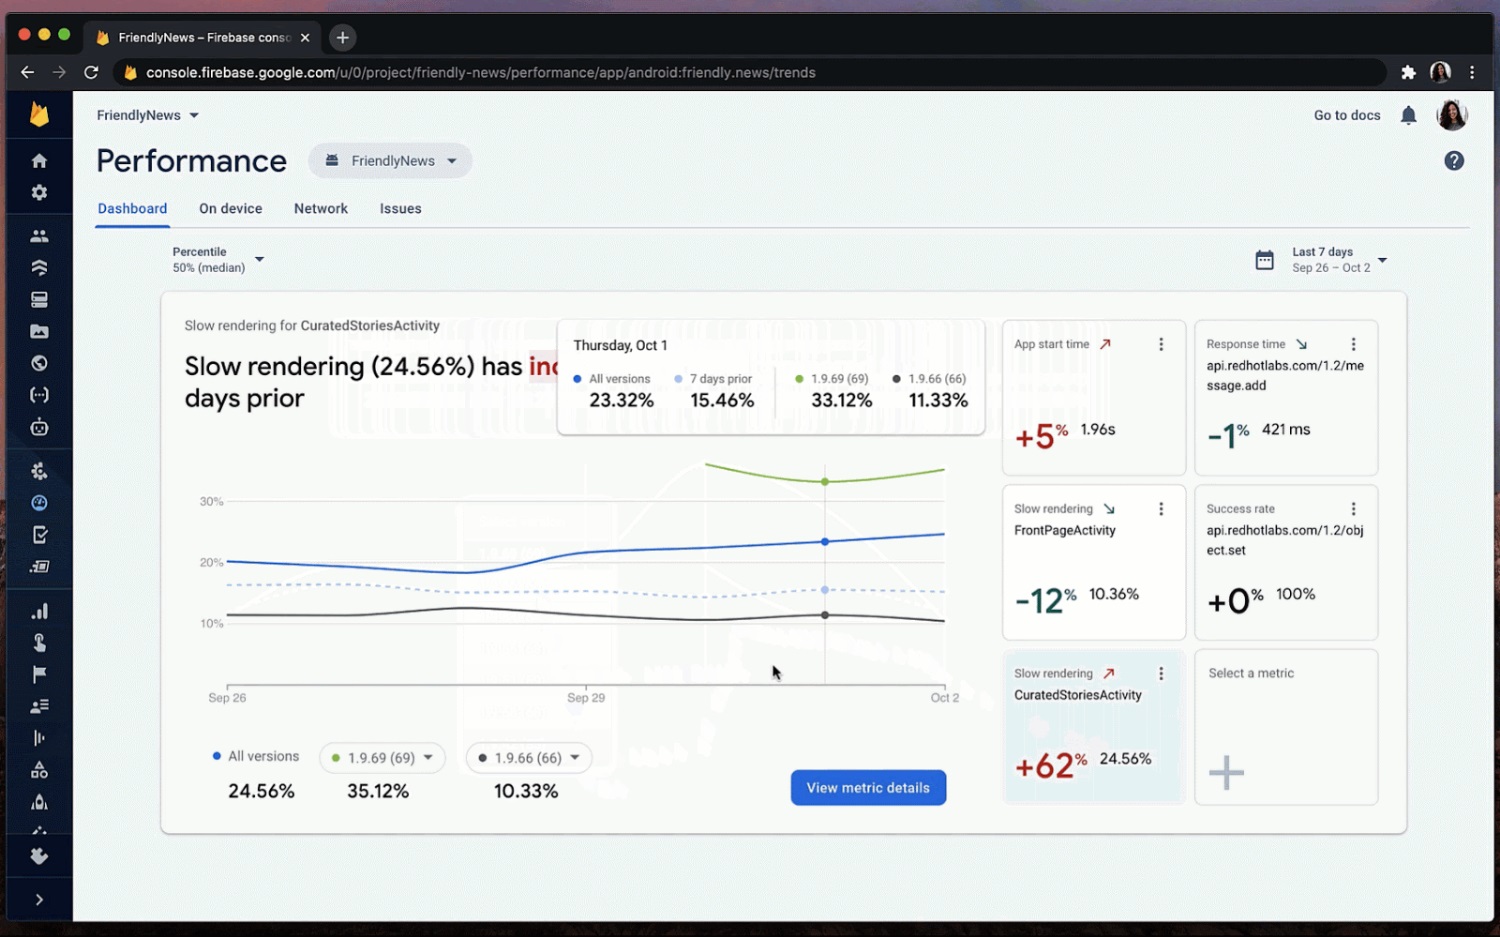This screenshot has height=937, width=1500.
Task: Open Events touch icon in sidebar
Action: pyautogui.click(x=39, y=642)
